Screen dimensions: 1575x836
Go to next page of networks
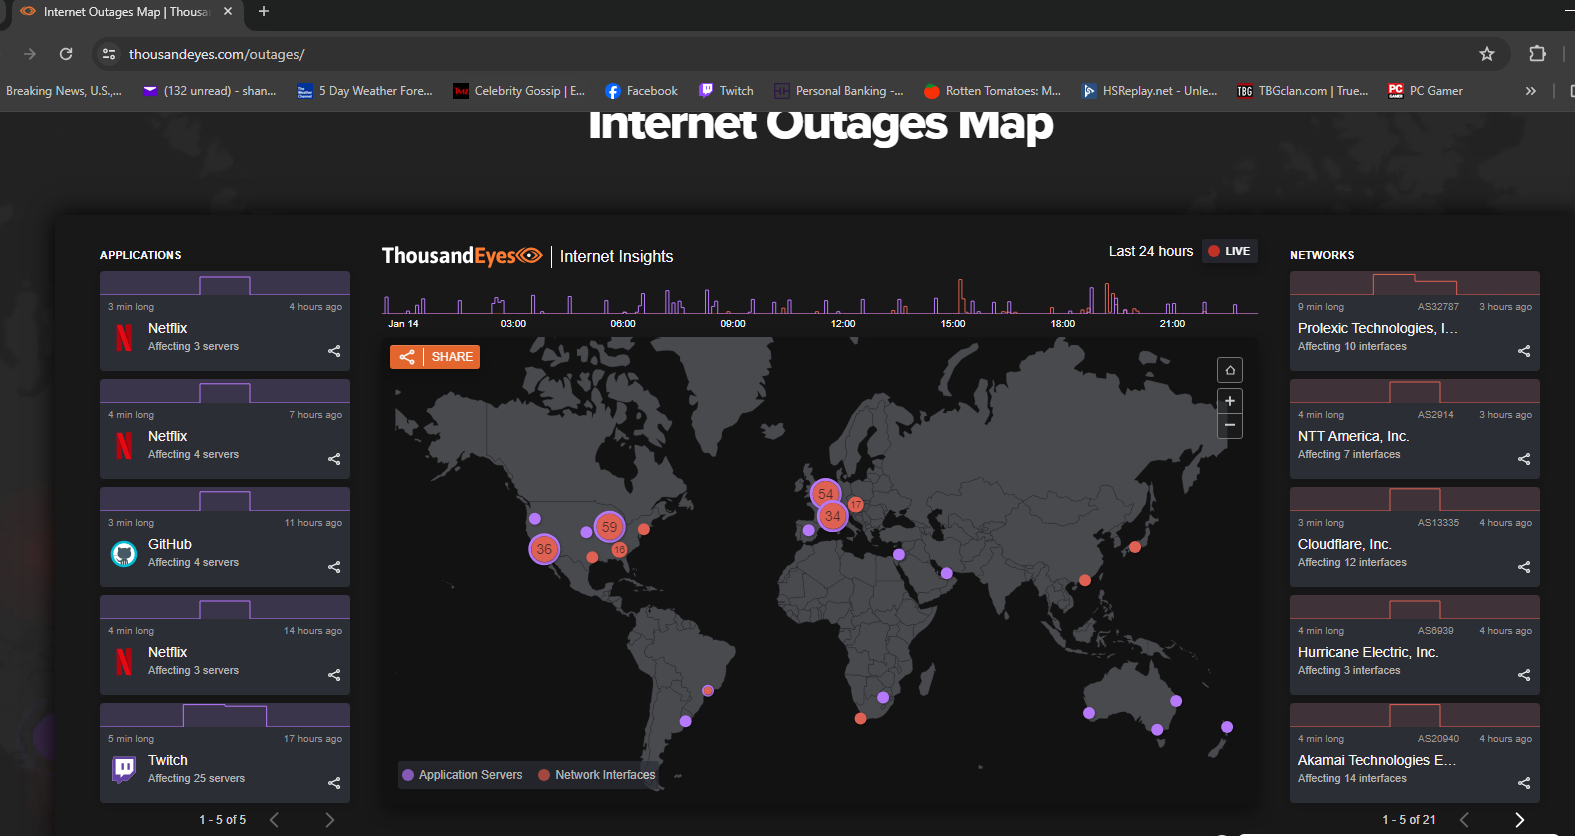coord(1520,820)
